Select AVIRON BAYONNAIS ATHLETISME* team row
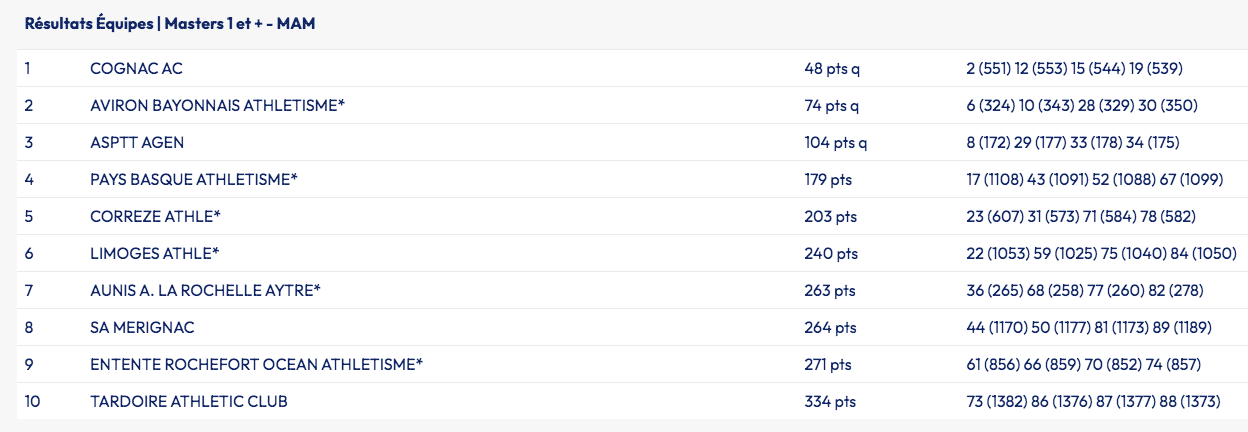Image resolution: width=1248 pixels, height=432 pixels. [x=217, y=106]
